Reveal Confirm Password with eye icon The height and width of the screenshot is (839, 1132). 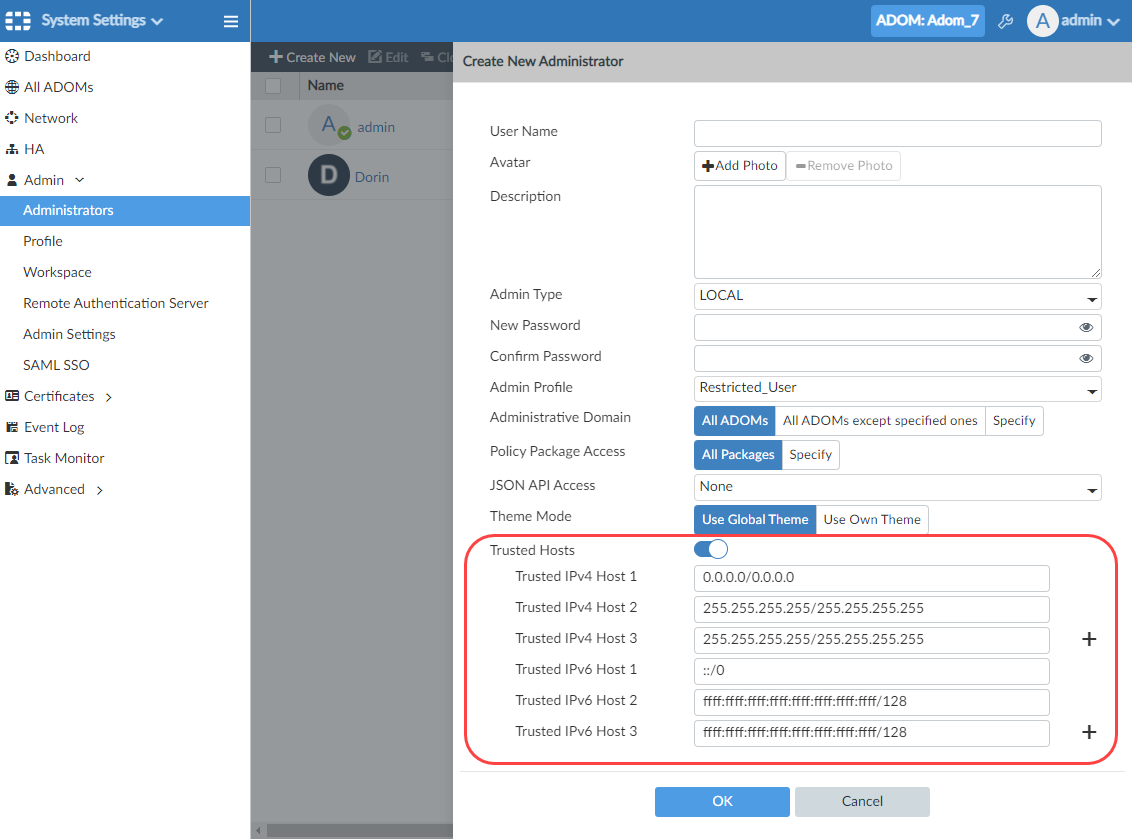point(1086,359)
